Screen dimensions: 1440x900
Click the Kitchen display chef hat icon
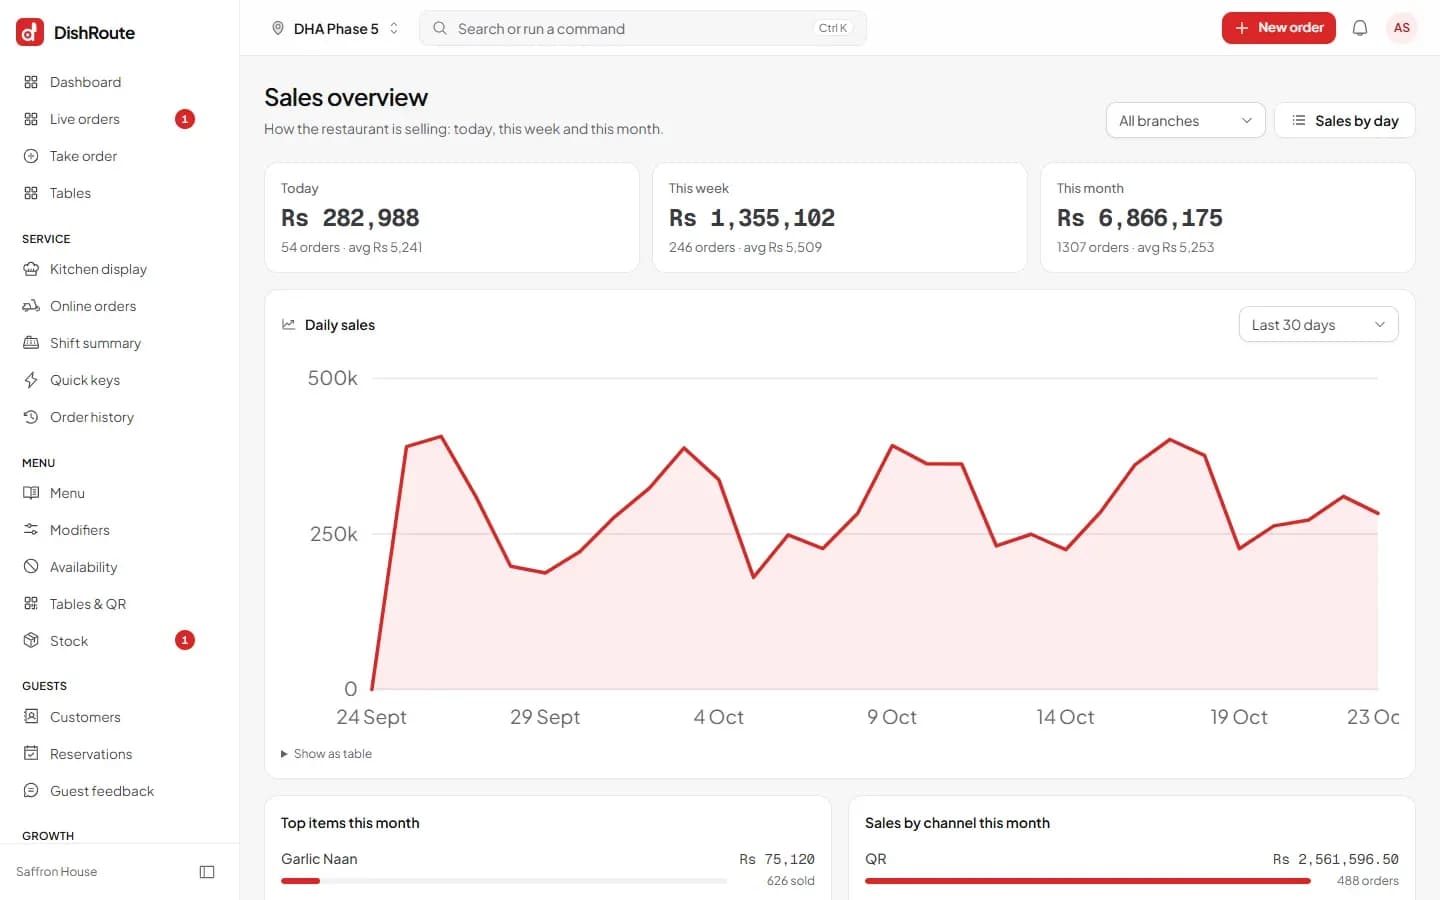pos(31,269)
